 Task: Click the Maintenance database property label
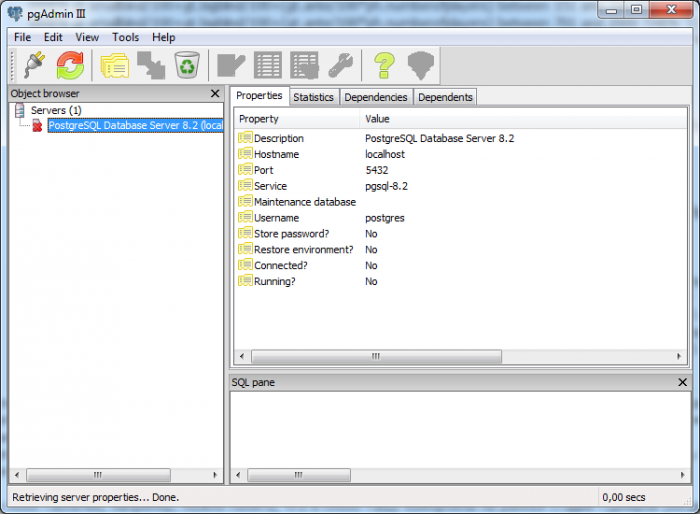tap(305, 202)
